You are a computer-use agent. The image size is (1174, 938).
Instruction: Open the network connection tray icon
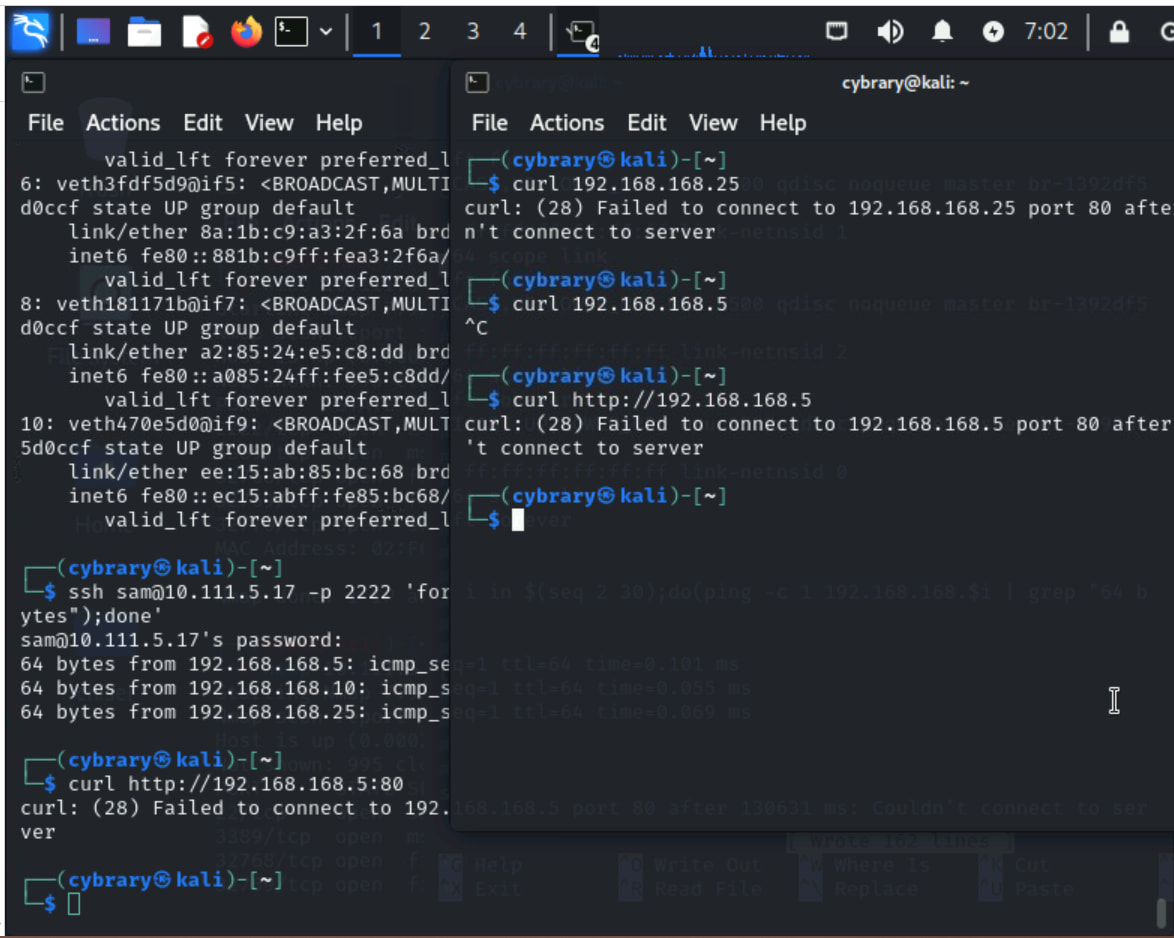(x=837, y=32)
